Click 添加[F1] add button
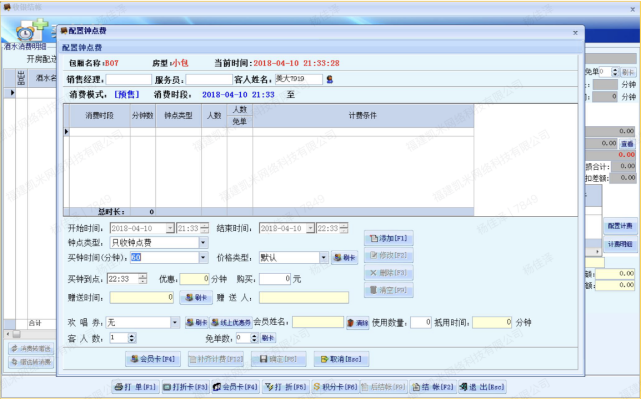 388,238
